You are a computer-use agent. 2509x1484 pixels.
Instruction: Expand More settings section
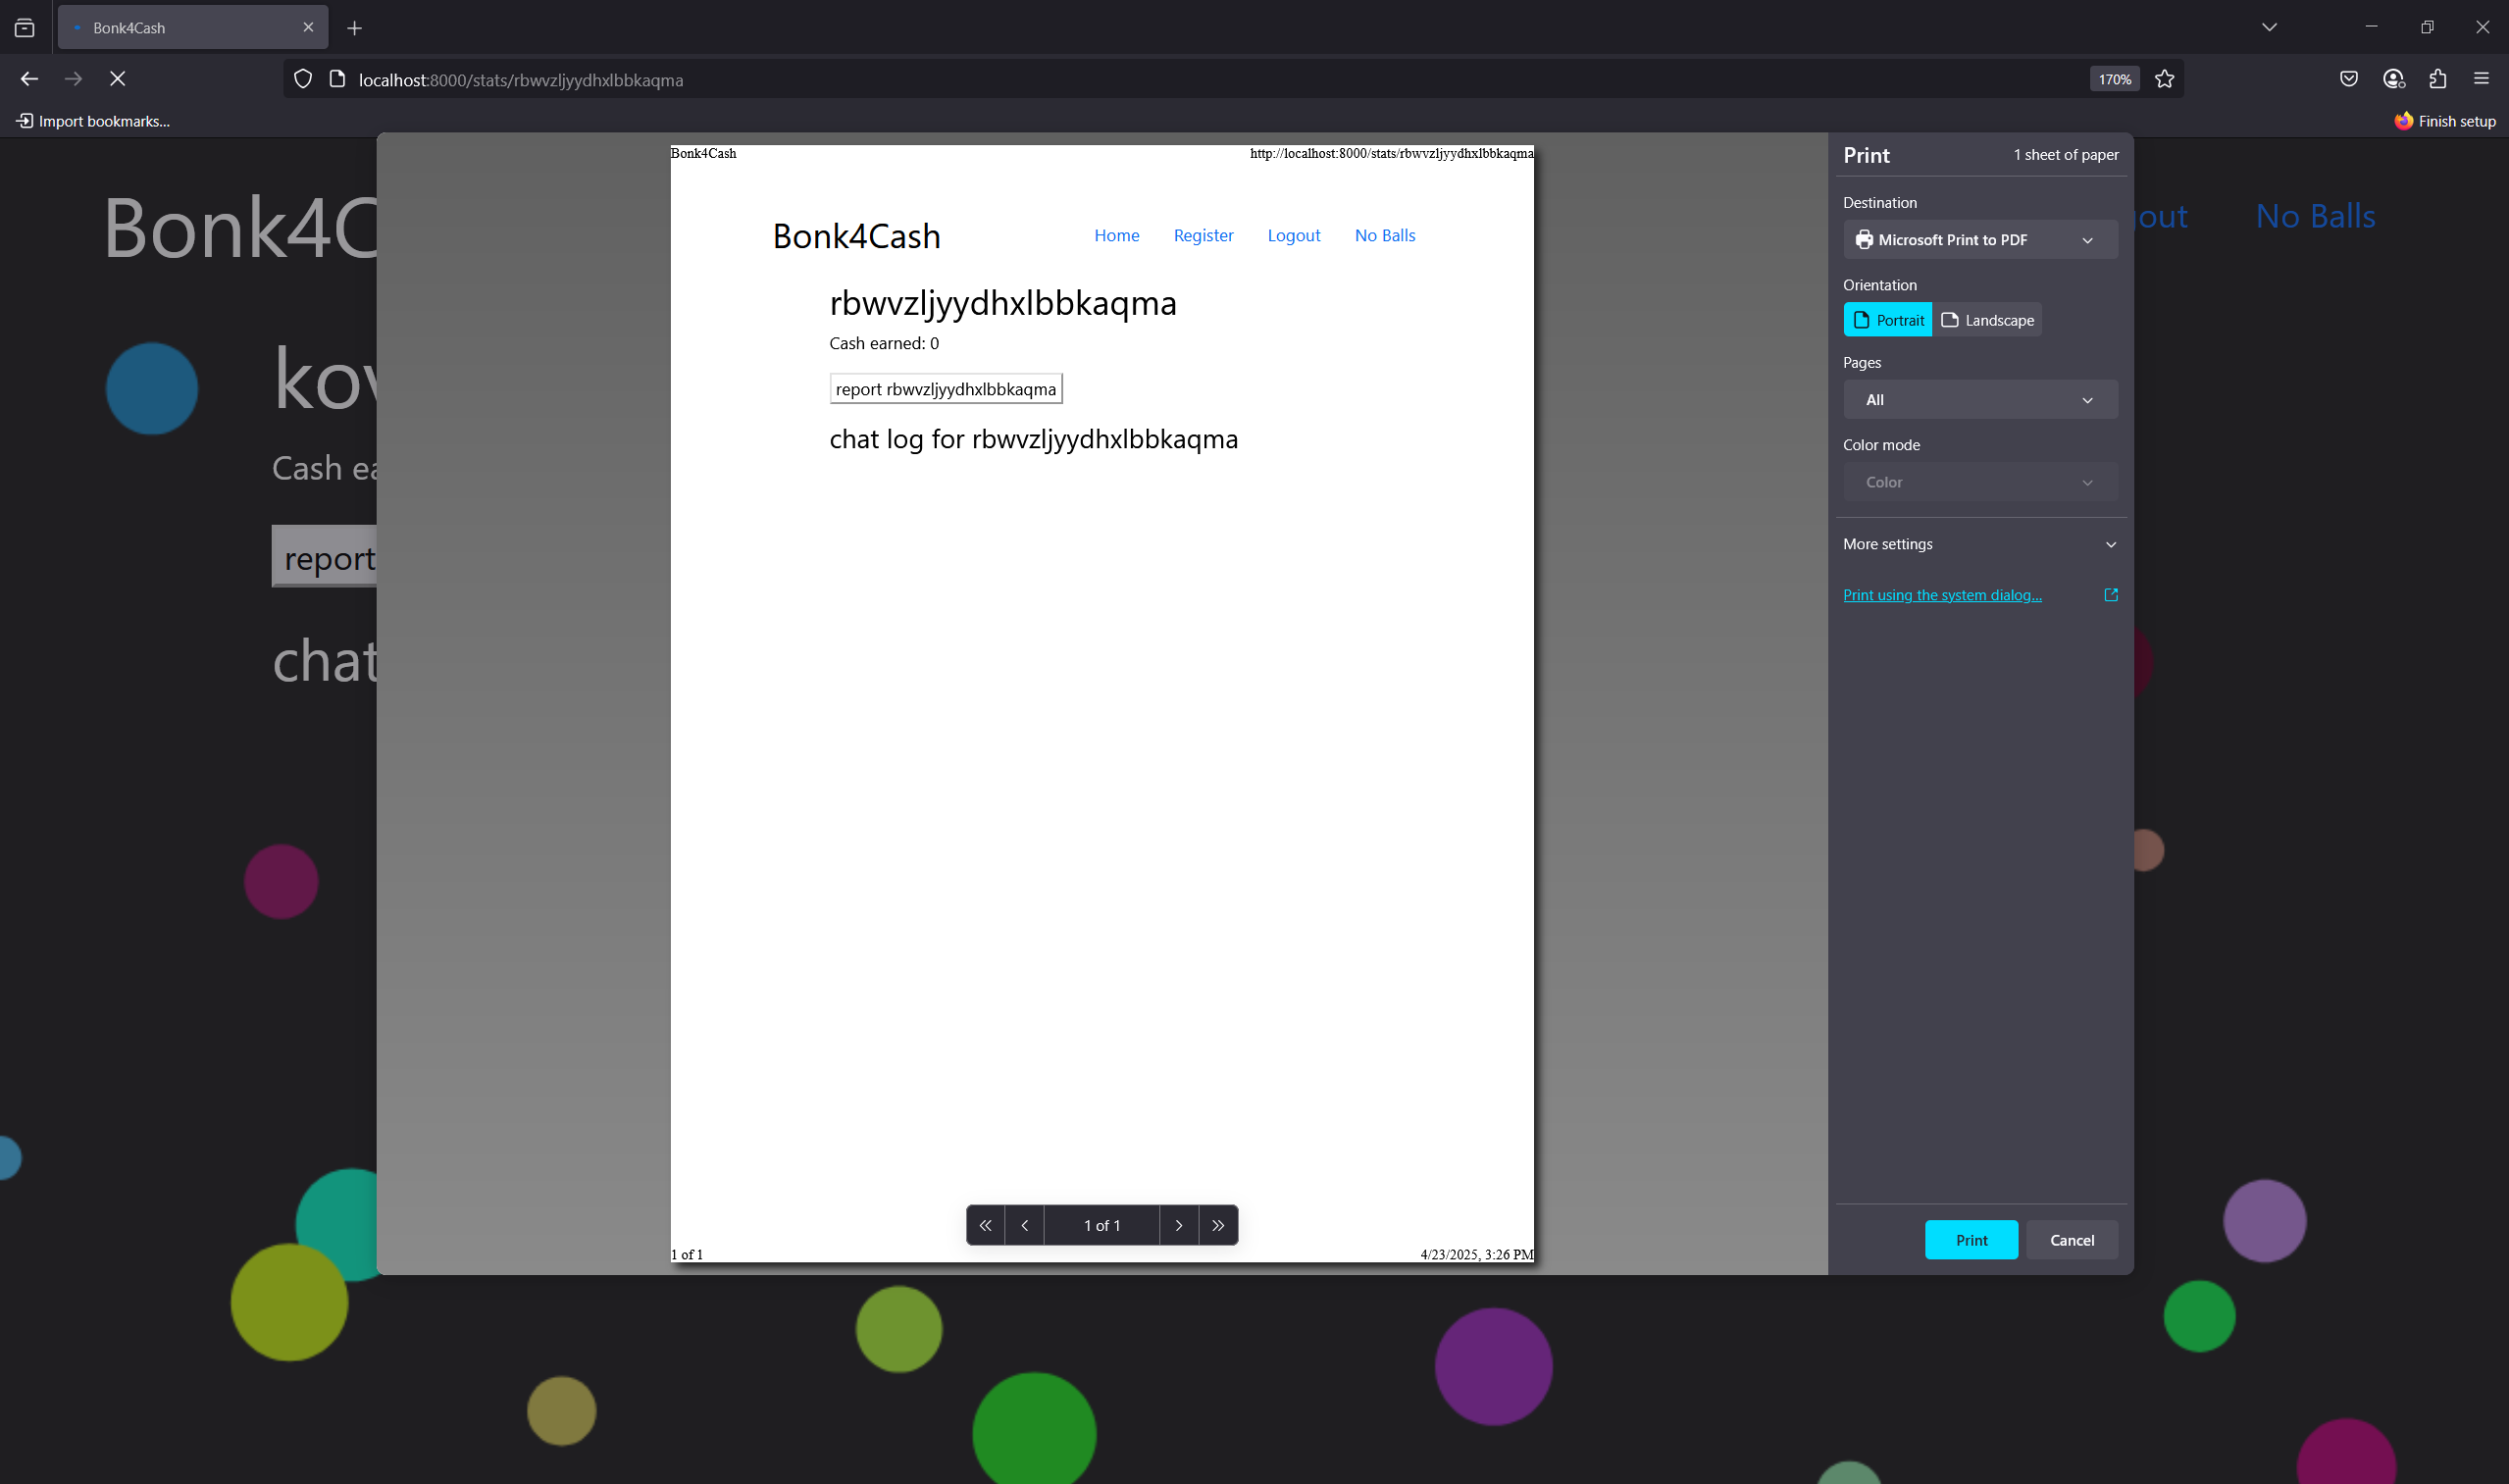1979,544
